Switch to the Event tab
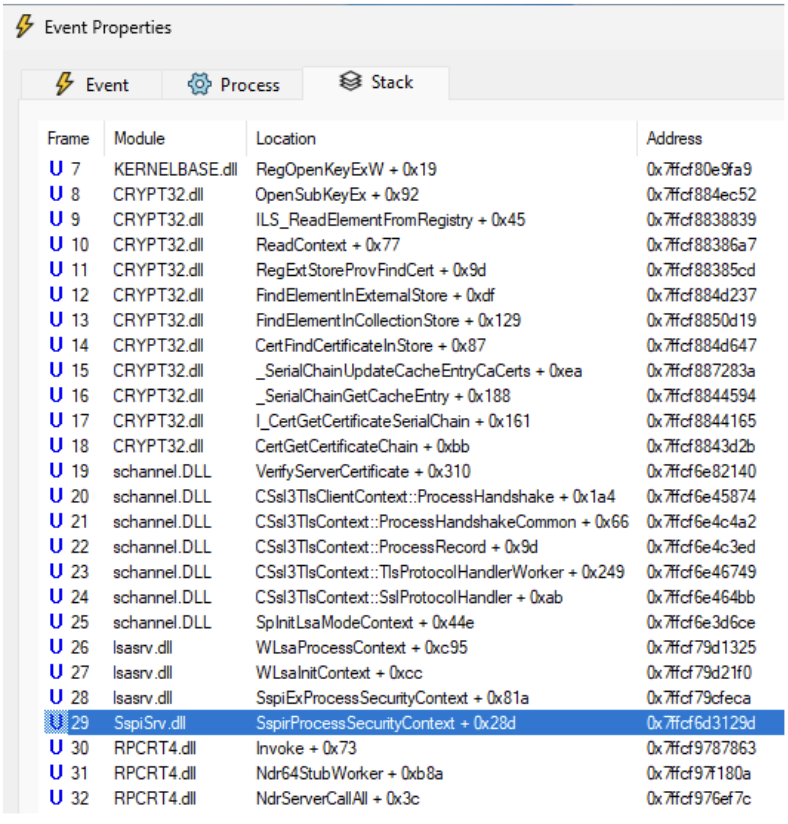The image size is (788, 824). pos(91,85)
